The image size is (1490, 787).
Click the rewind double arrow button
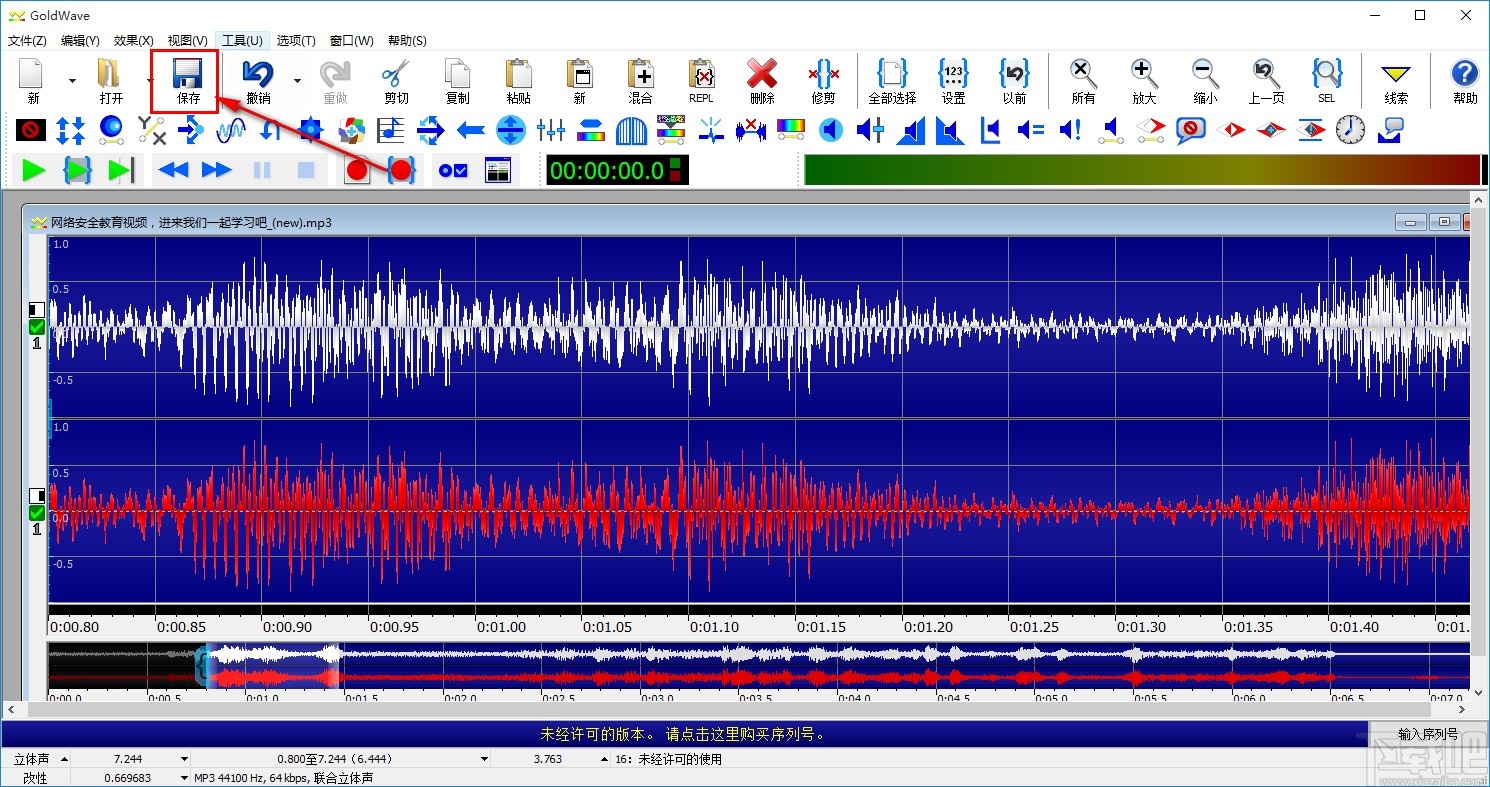tap(174, 171)
